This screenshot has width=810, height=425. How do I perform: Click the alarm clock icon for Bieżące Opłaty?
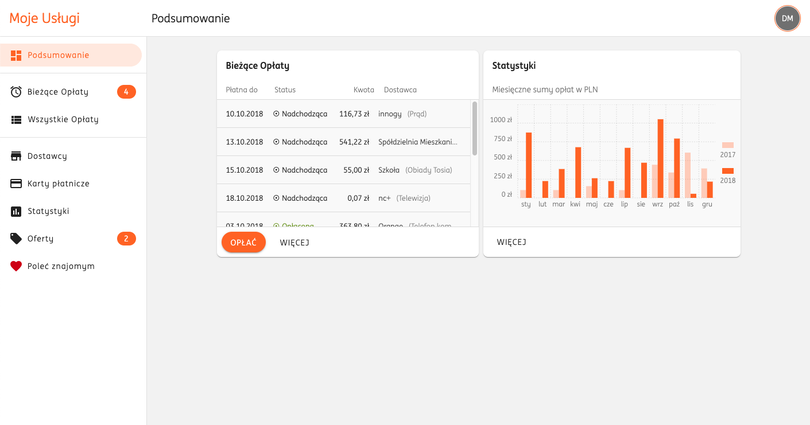pos(16,92)
